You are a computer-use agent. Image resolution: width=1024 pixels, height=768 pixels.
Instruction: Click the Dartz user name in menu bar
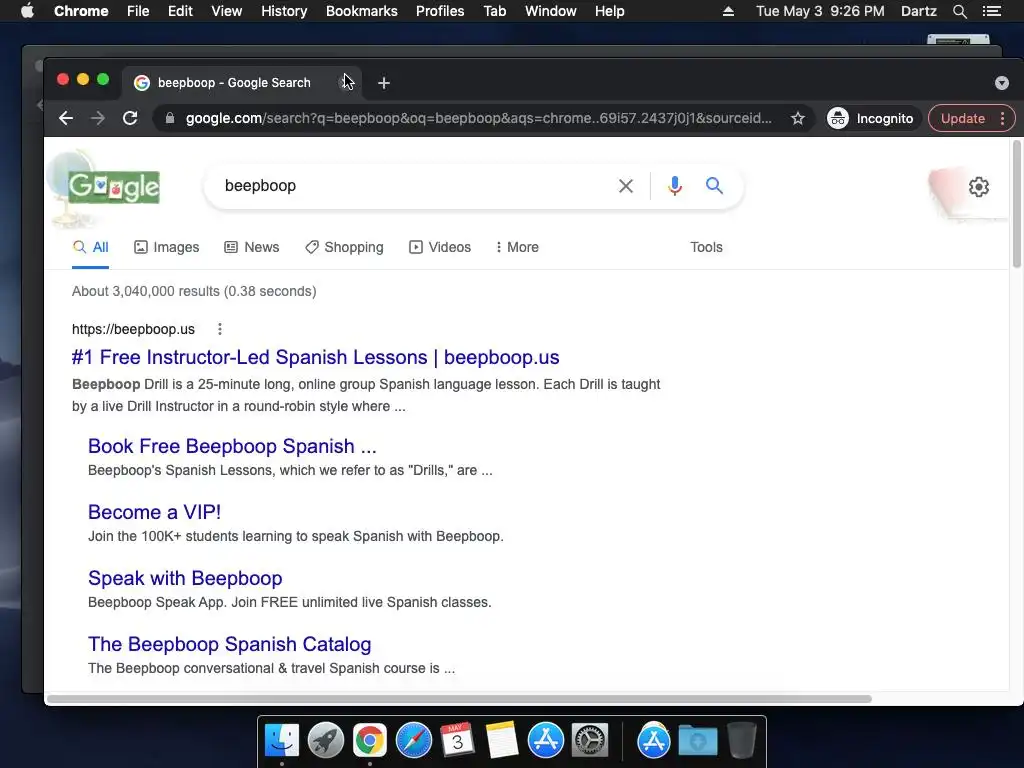click(x=918, y=11)
